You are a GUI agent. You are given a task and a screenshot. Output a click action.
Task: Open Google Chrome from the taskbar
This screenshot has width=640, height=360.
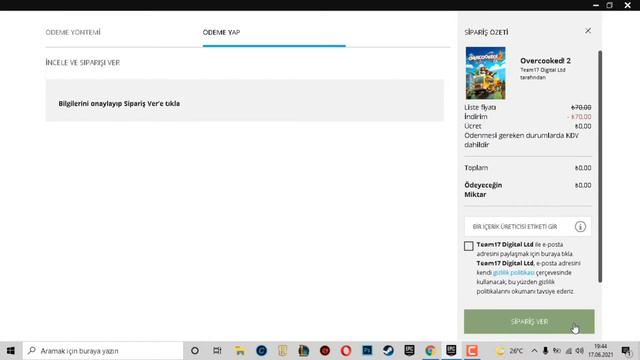pos(430,351)
